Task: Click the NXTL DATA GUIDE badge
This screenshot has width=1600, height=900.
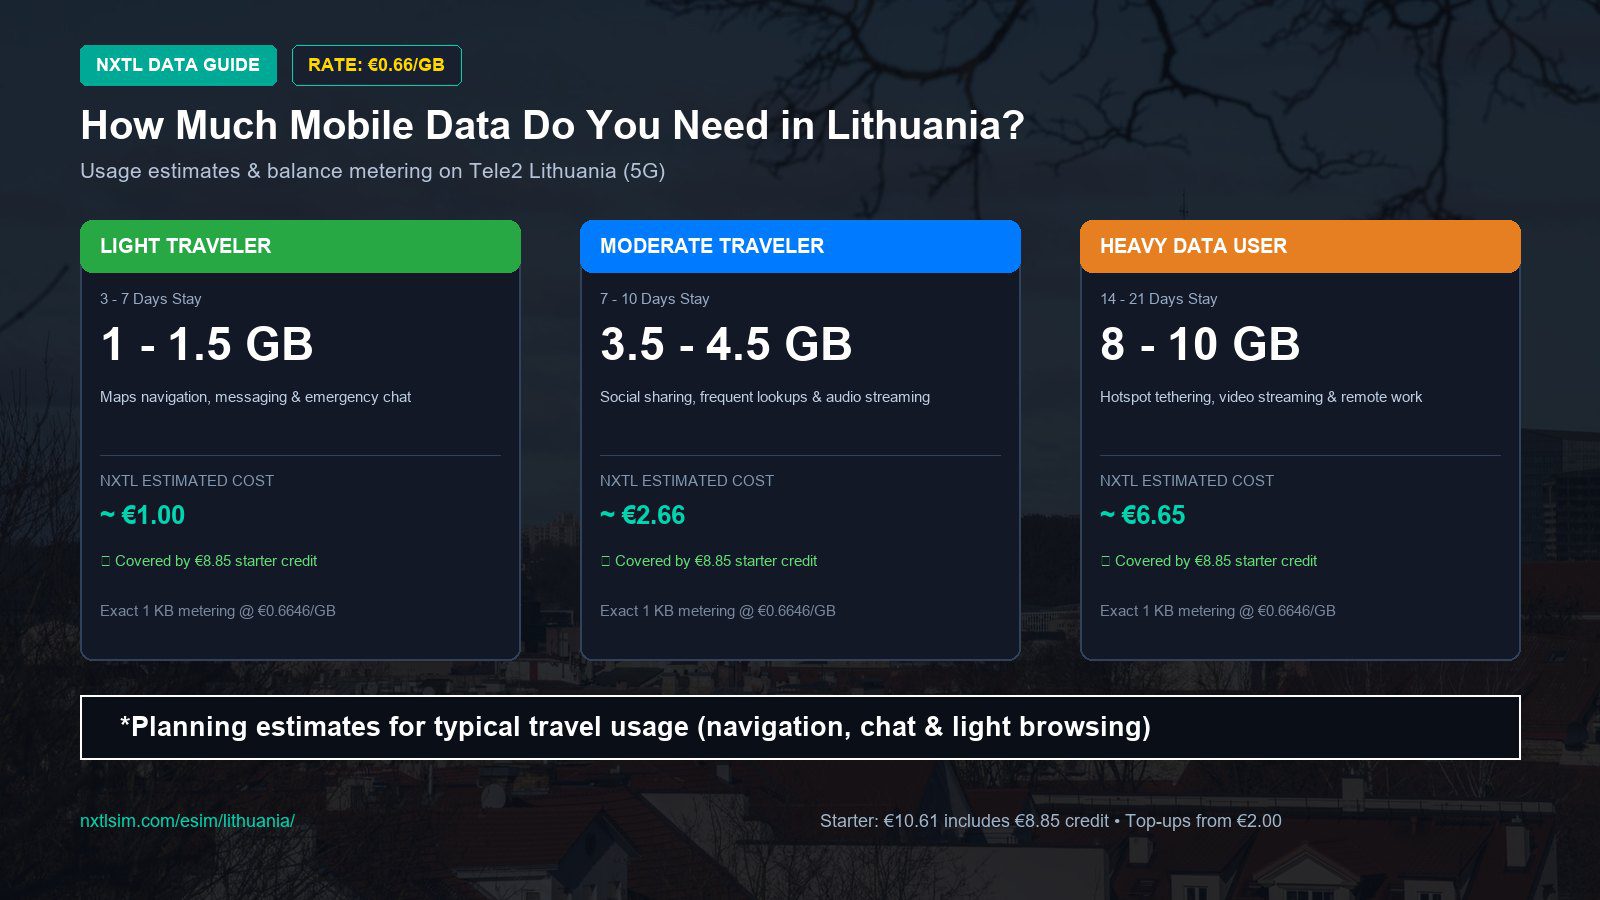Action: click(178, 65)
